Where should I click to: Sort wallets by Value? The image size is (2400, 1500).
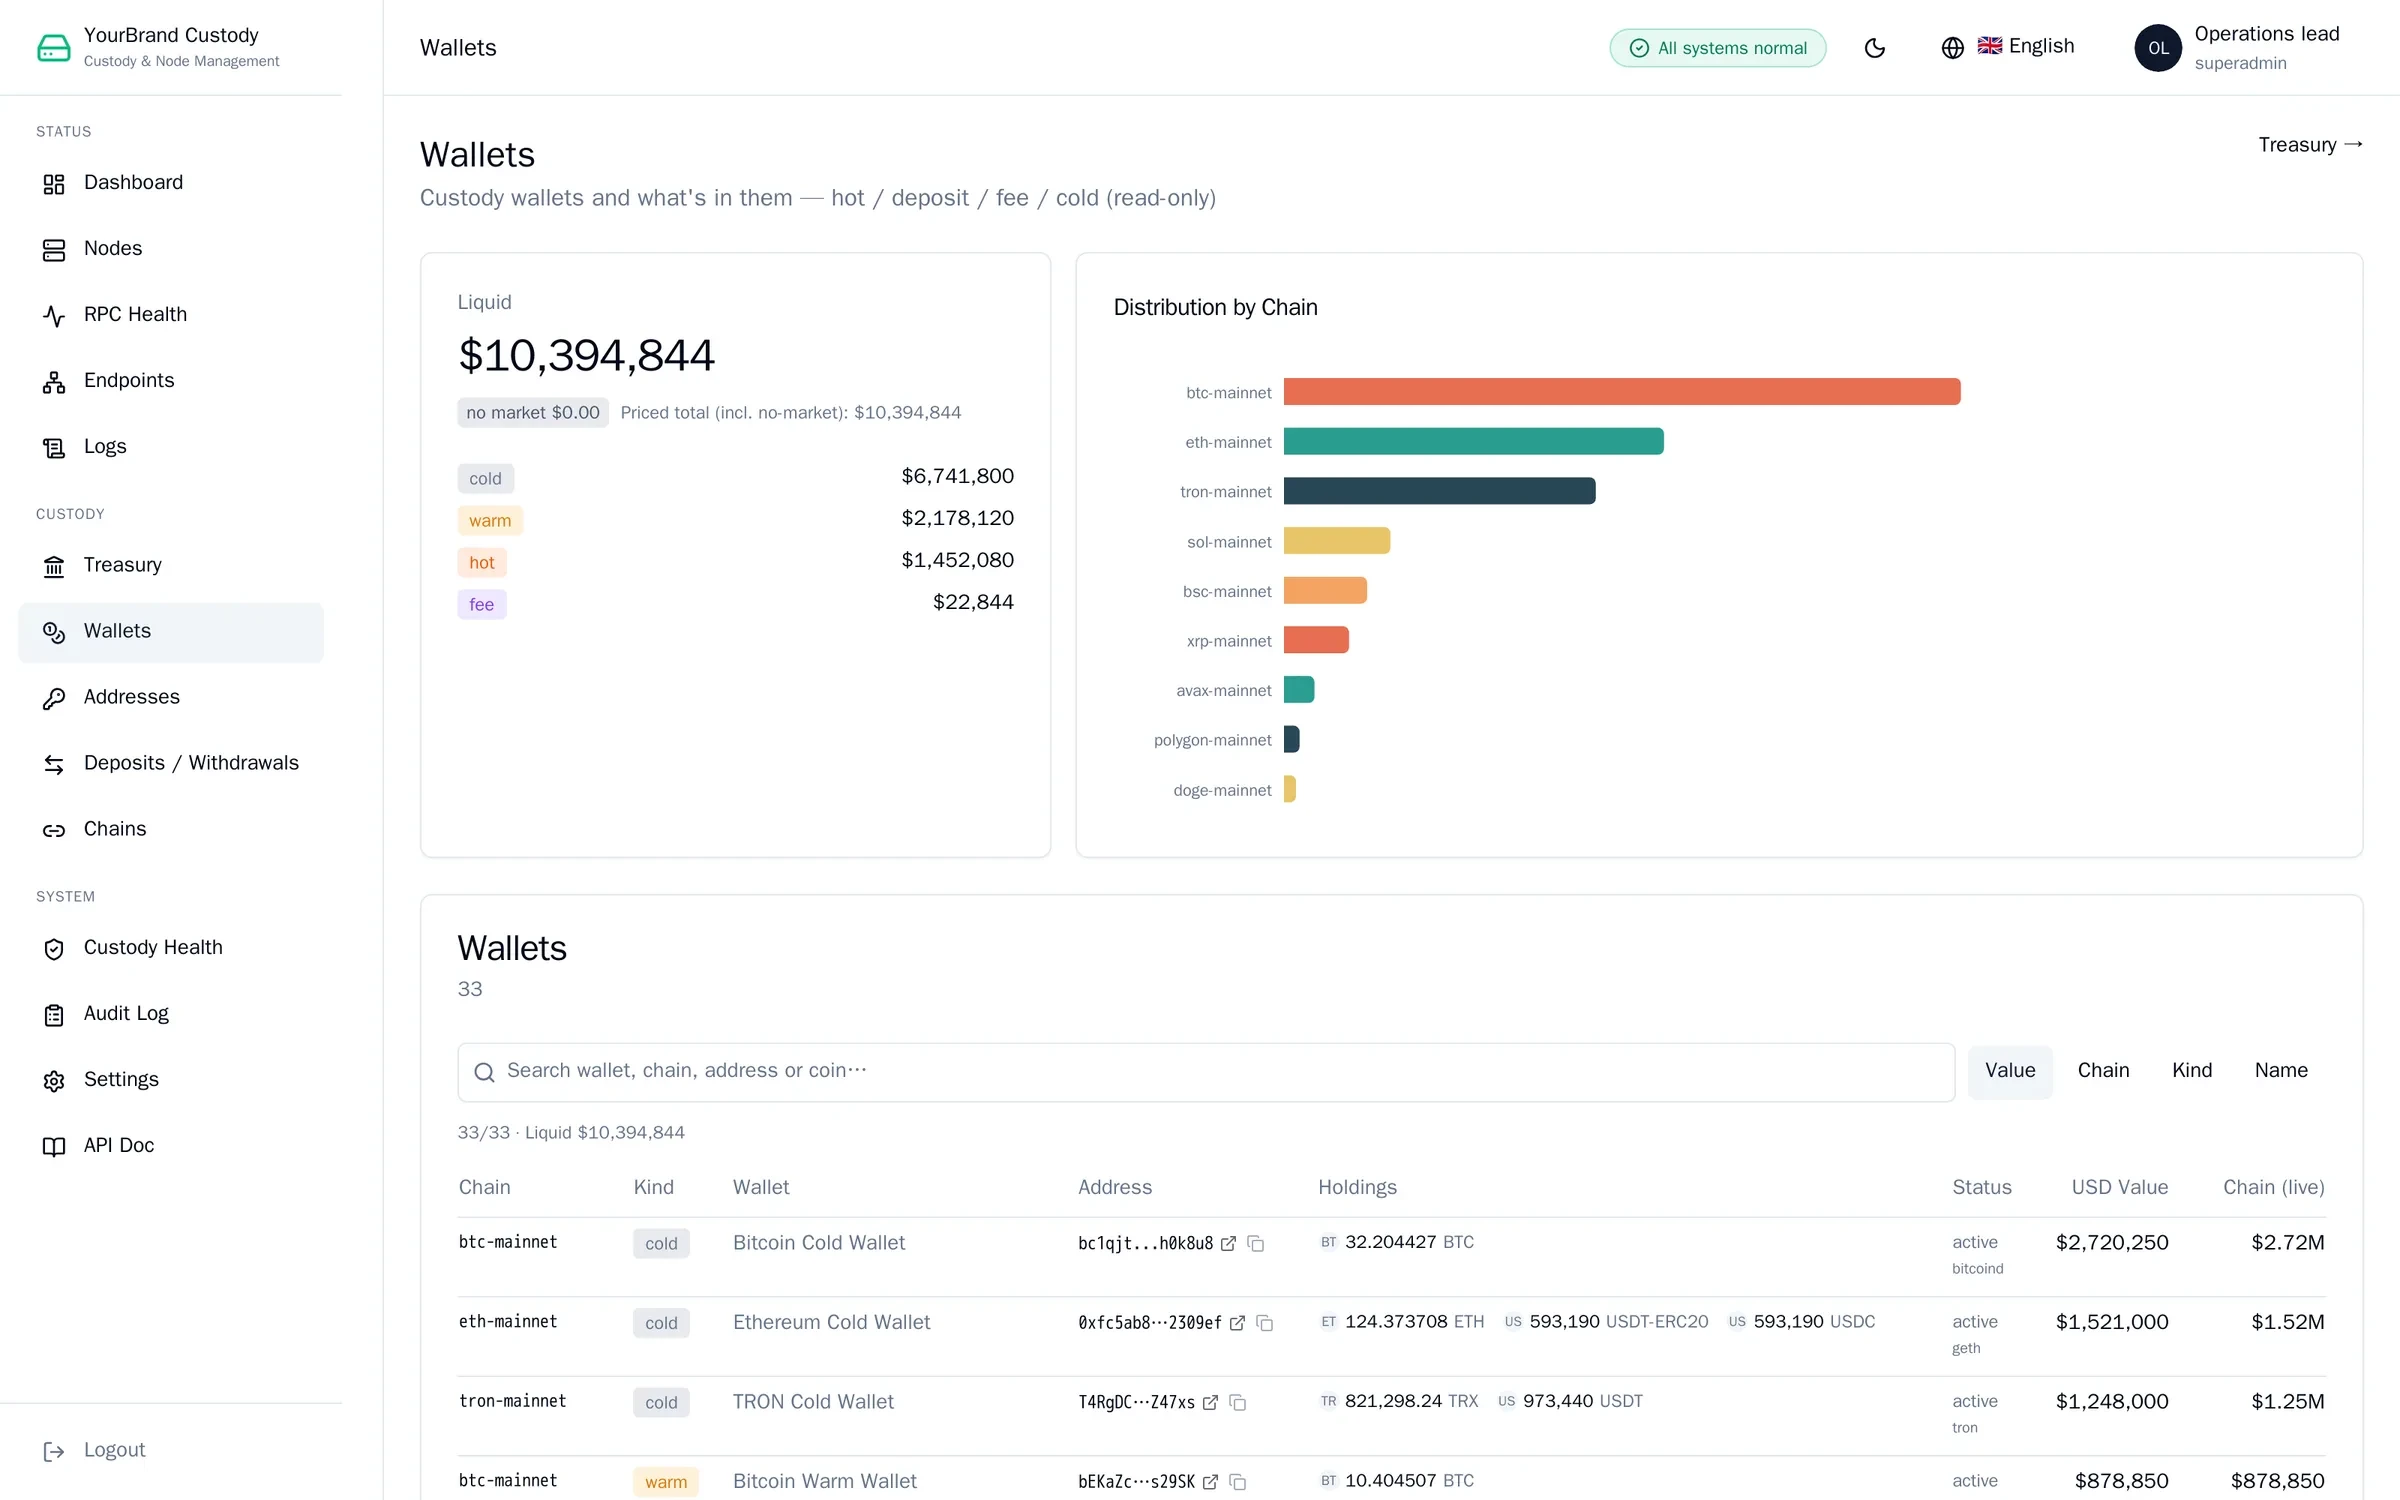(x=2010, y=1071)
